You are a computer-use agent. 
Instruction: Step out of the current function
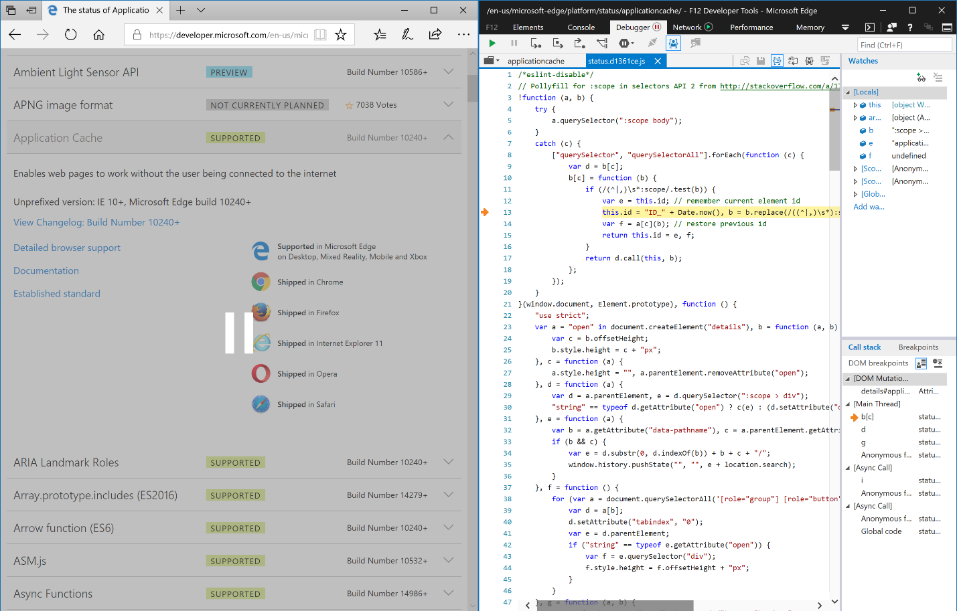580,43
